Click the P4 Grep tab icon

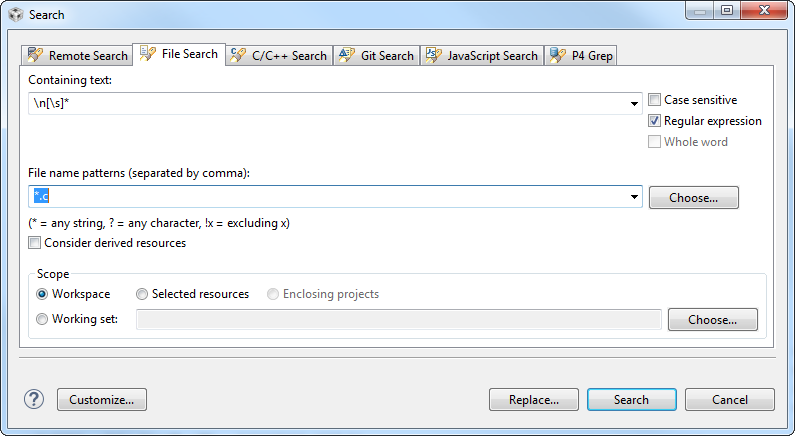coord(558,55)
